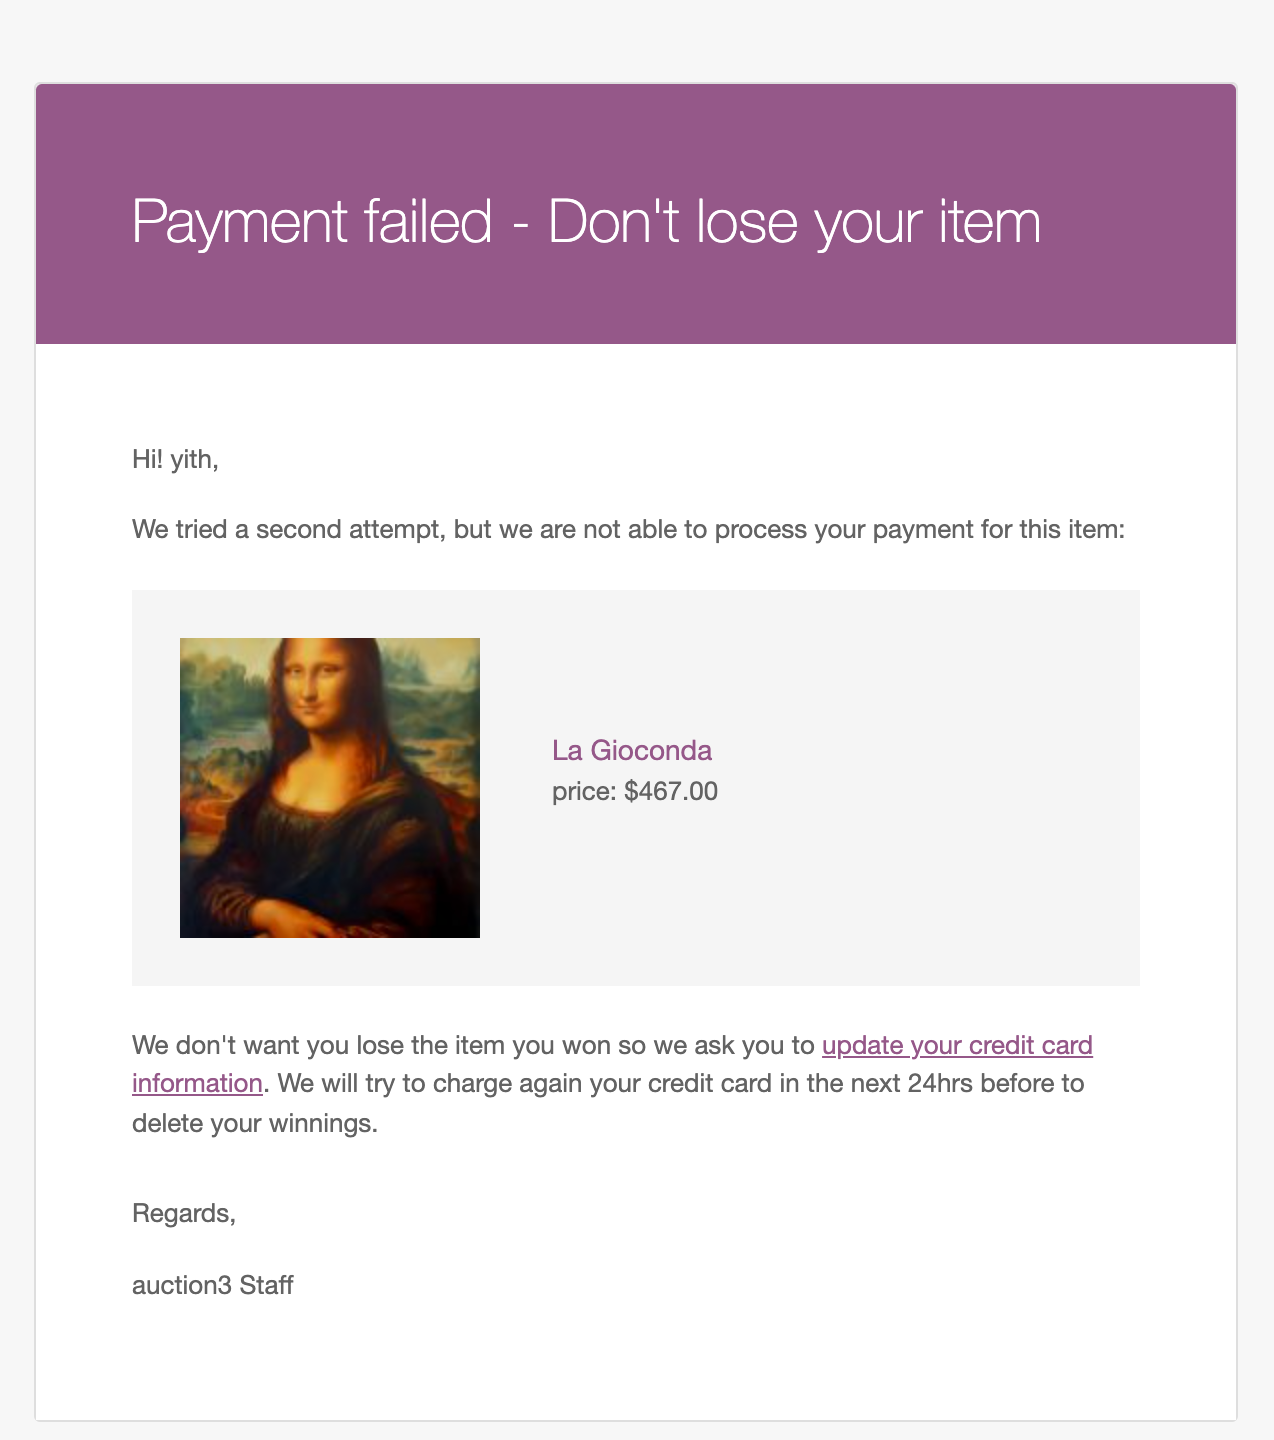
Task: Click the words credit card in underlined link
Action: click(1032, 1046)
